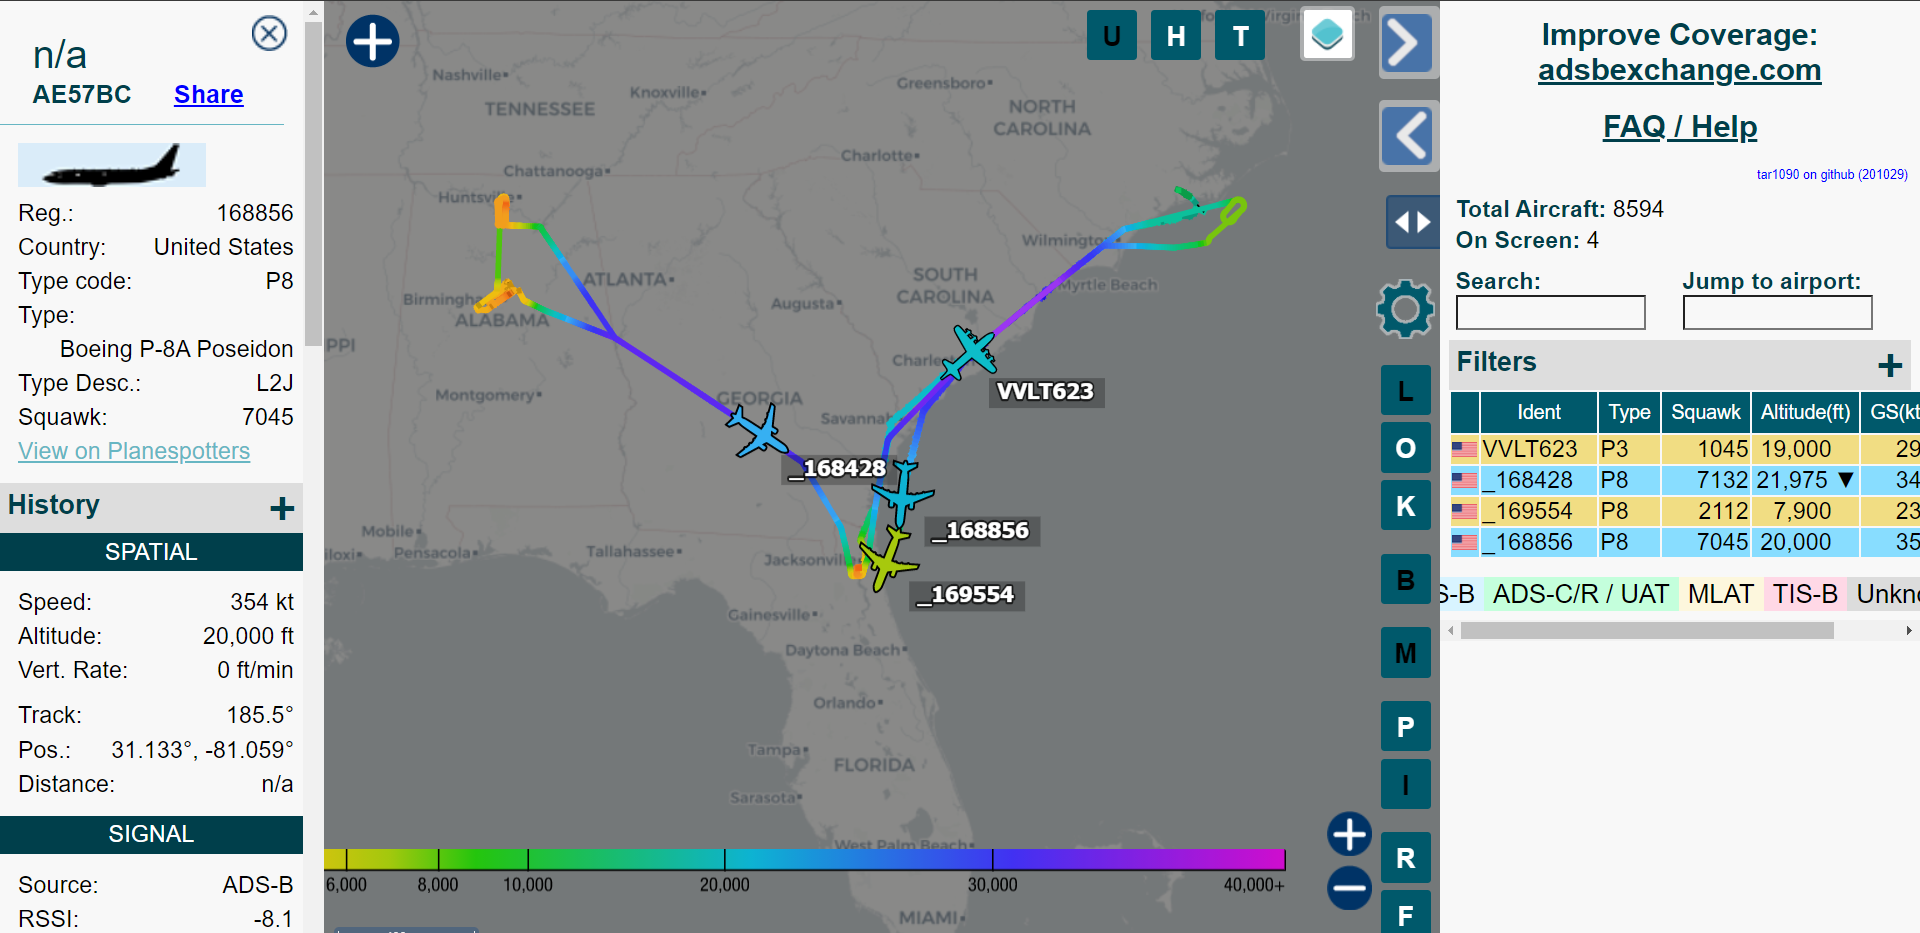Expand the Filters section
This screenshot has height=933, width=1920.
[x=1889, y=365]
